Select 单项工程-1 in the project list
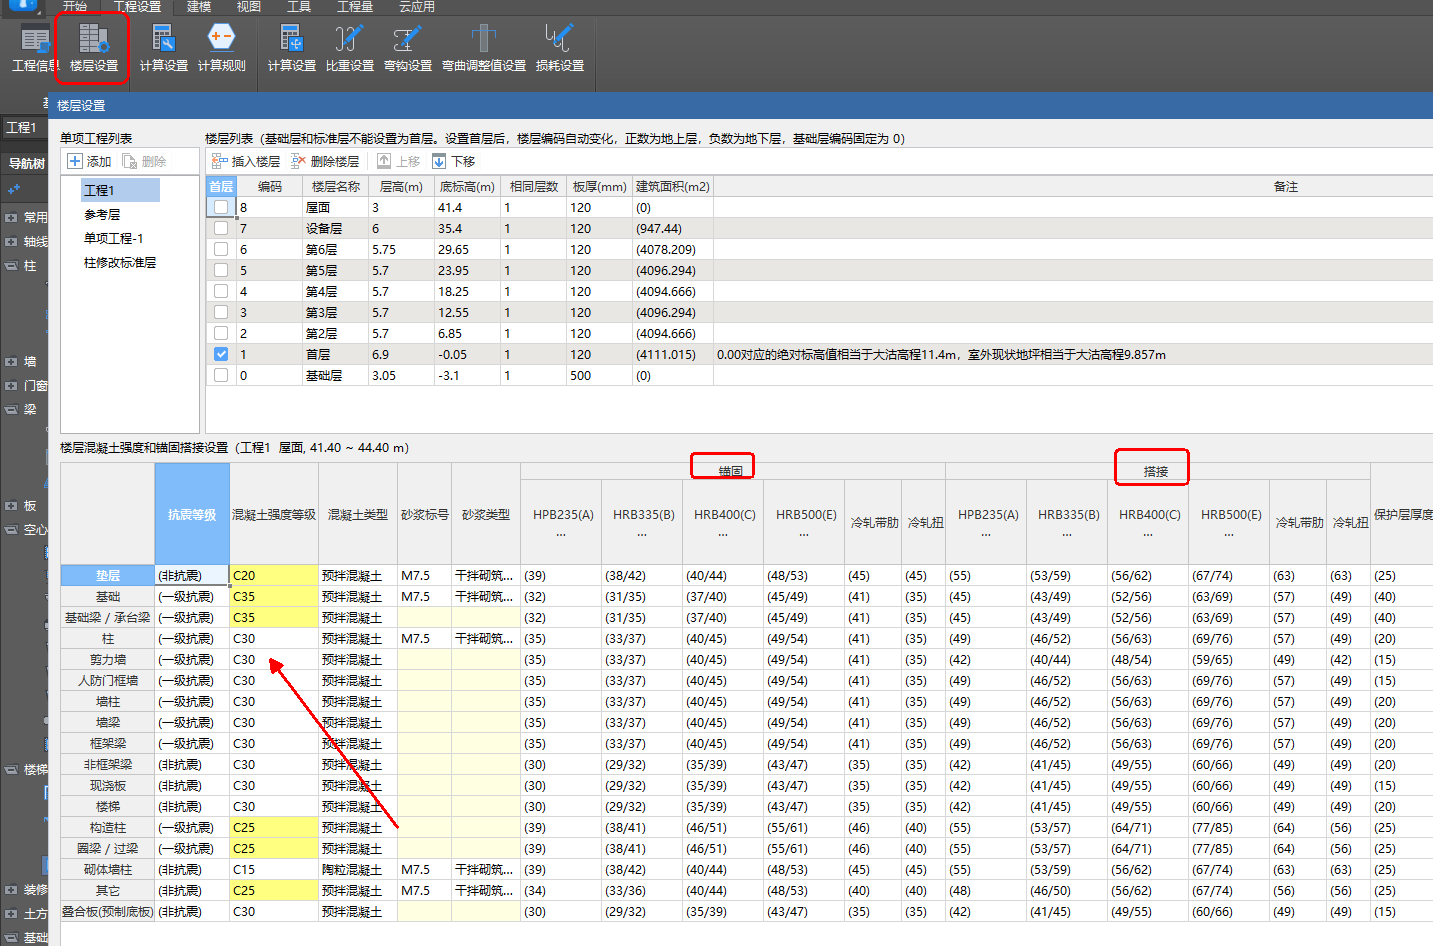Screen dimensions: 1433x946 coord(114,238)
